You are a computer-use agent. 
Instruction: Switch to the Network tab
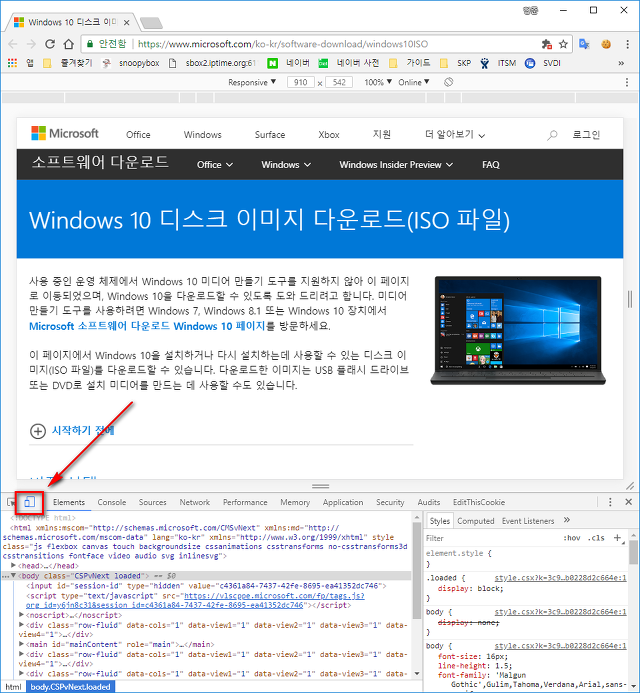pos(194,503)
